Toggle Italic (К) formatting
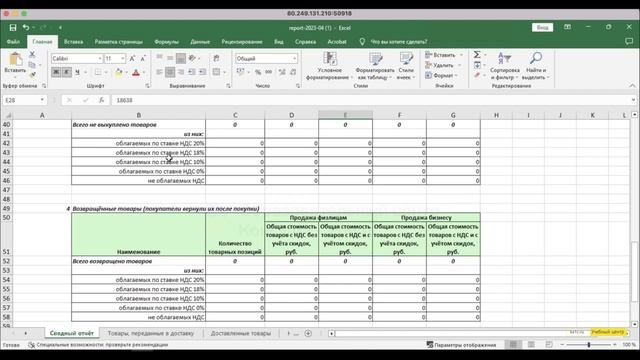Screen dimensions: 640x360 pyautogui.click(x=67, y=72)
